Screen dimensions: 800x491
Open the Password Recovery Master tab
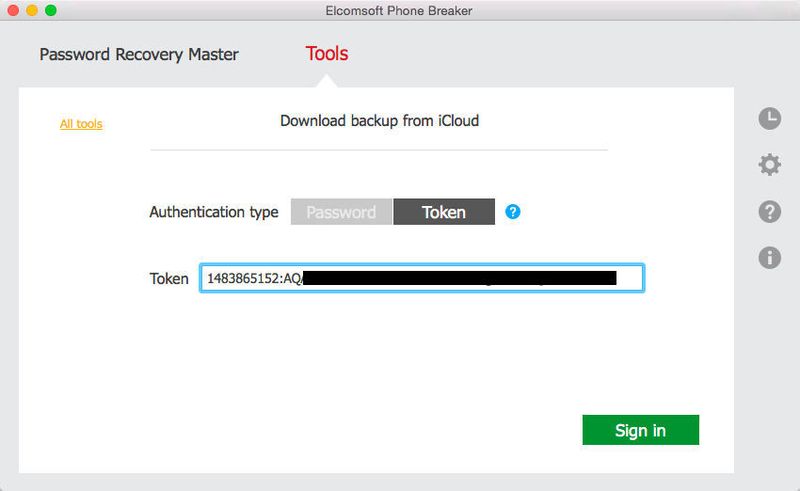(139, 54)
